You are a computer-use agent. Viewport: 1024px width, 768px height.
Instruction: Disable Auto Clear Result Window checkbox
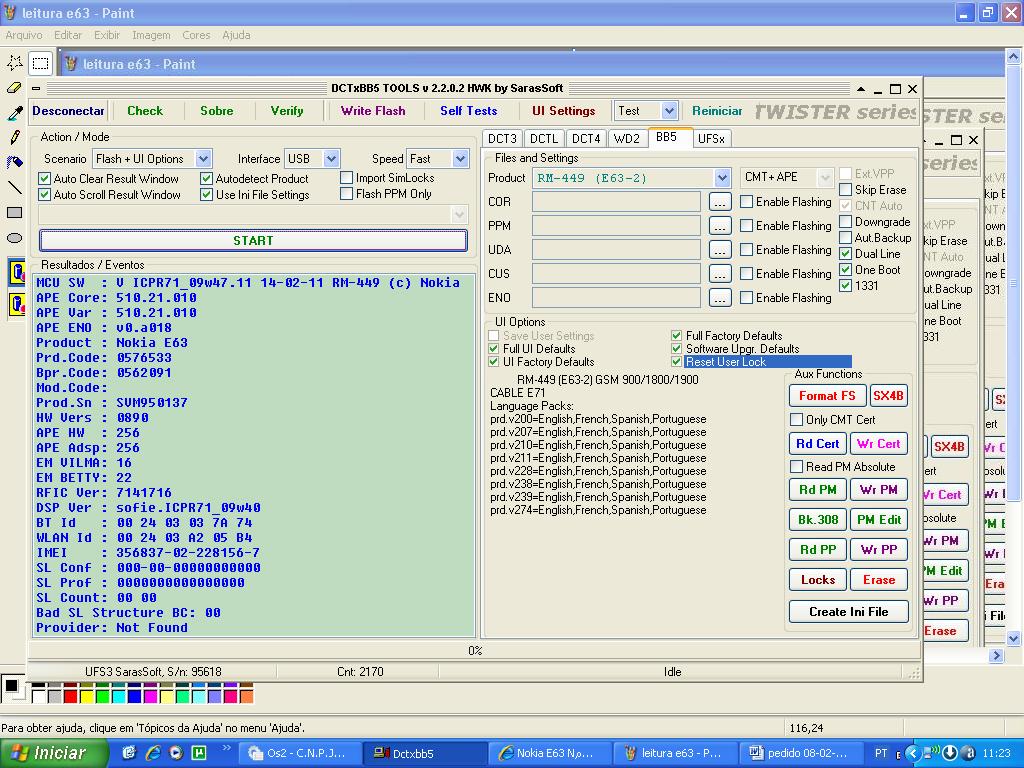coord(44,179)
